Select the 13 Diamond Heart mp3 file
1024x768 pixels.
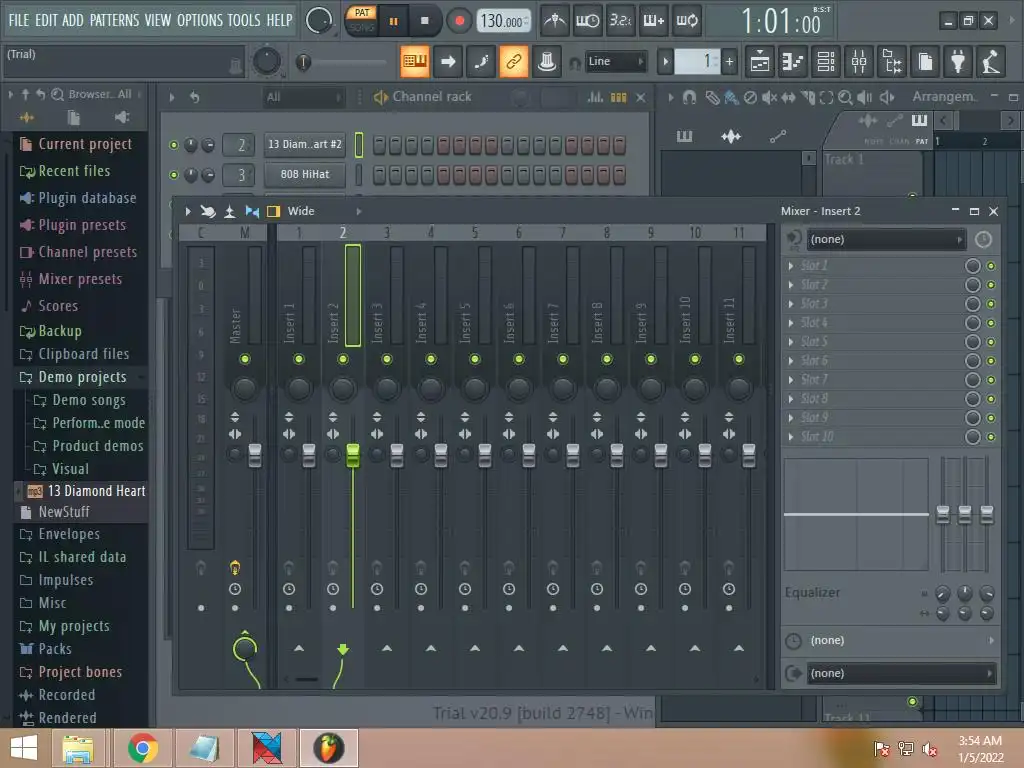point(96,490)
